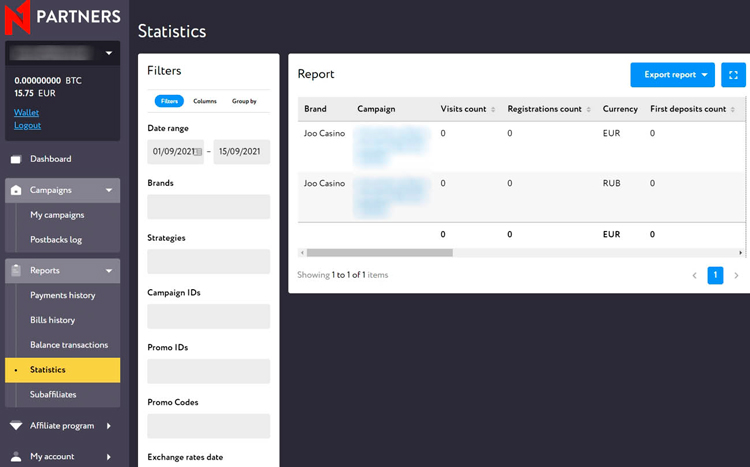
Task: Select Statistics in the sidebar
Action: (63, 370)
